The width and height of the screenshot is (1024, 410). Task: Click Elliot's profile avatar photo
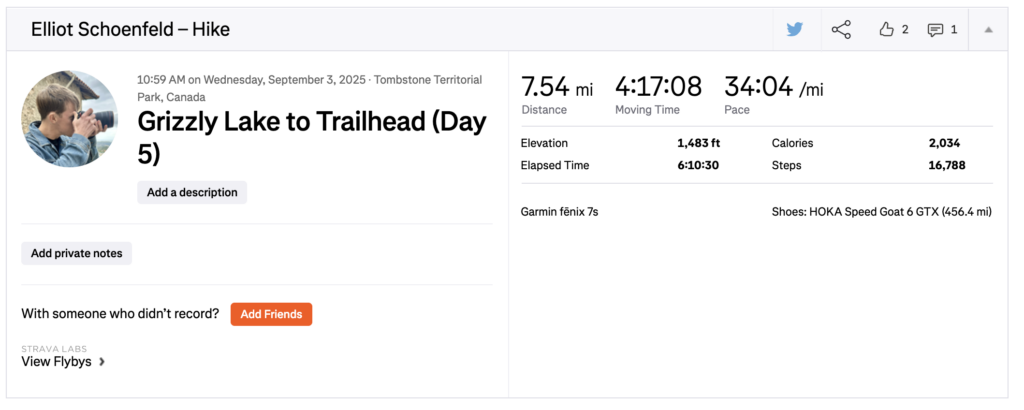pos(69,118)
